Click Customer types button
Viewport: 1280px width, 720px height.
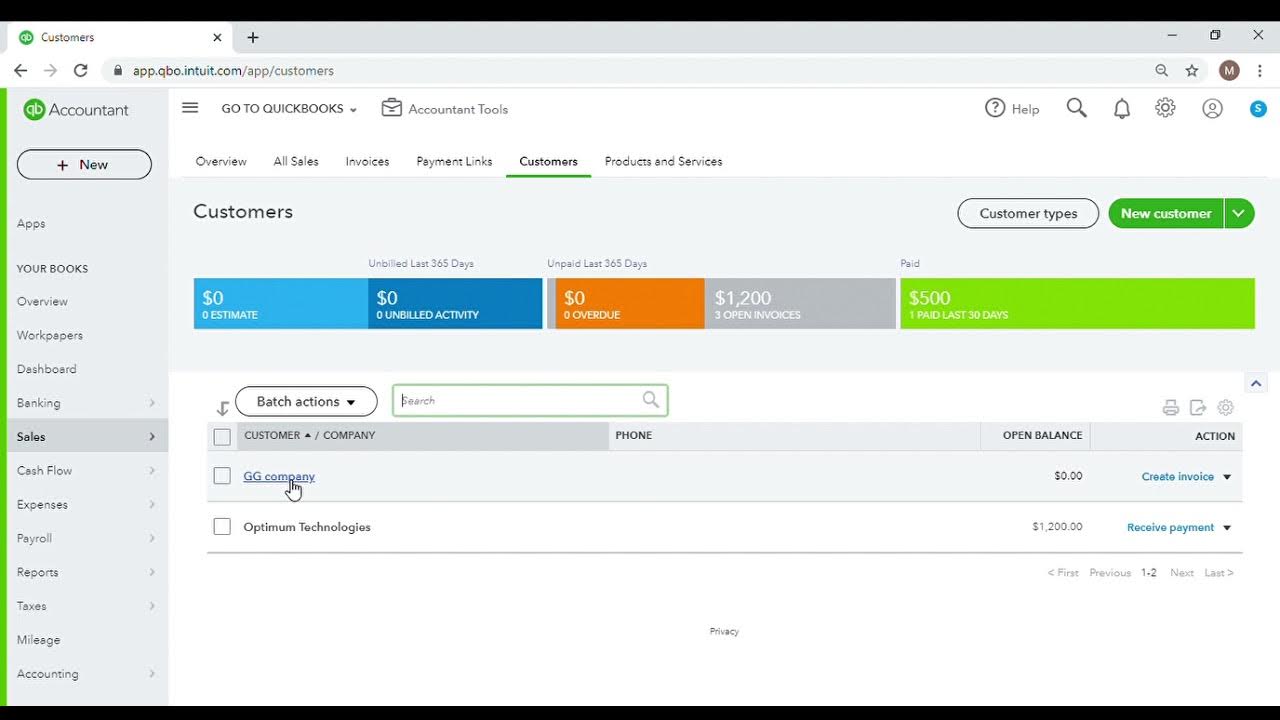1028,213
